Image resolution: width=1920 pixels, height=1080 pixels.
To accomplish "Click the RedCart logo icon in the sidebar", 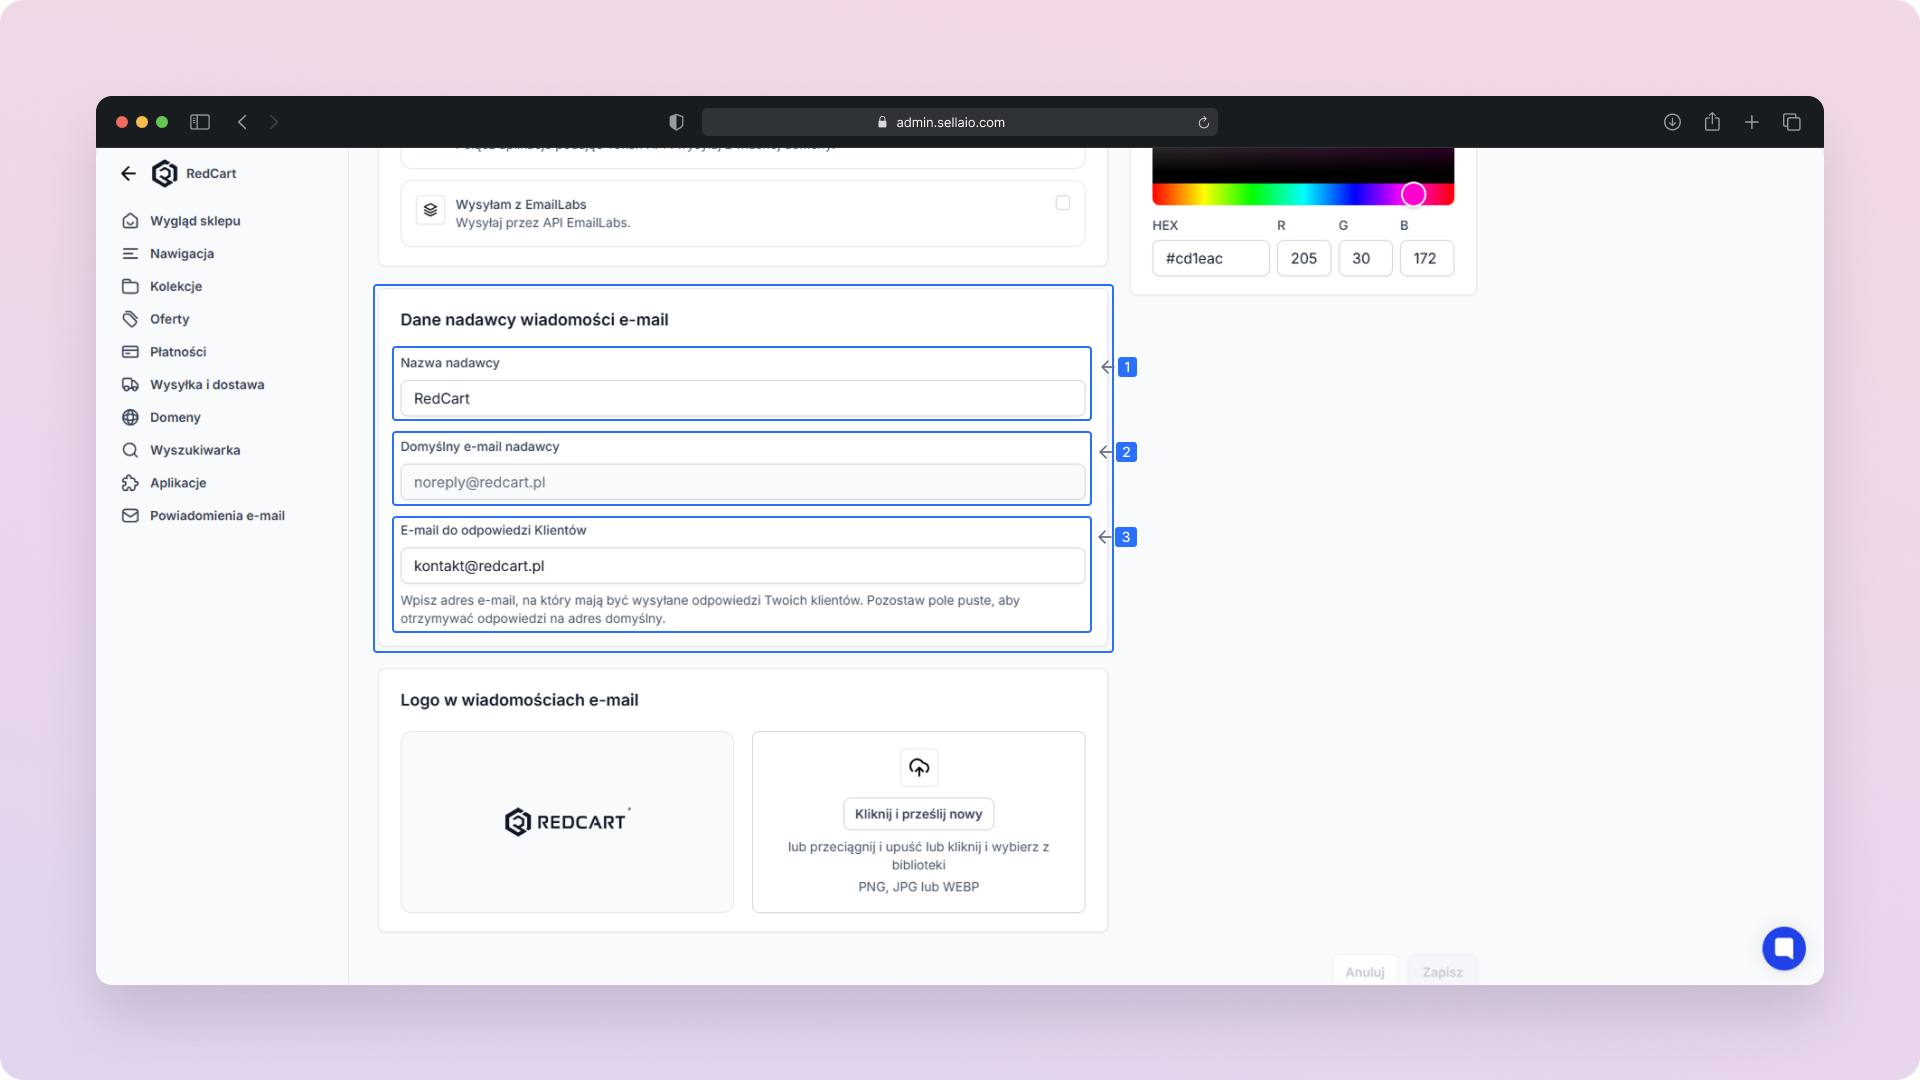I will 164,173.
